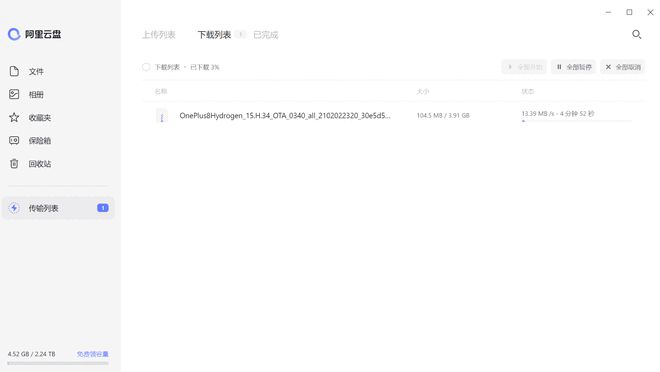Click the 全部取消 button

click(x=623, y=67)
